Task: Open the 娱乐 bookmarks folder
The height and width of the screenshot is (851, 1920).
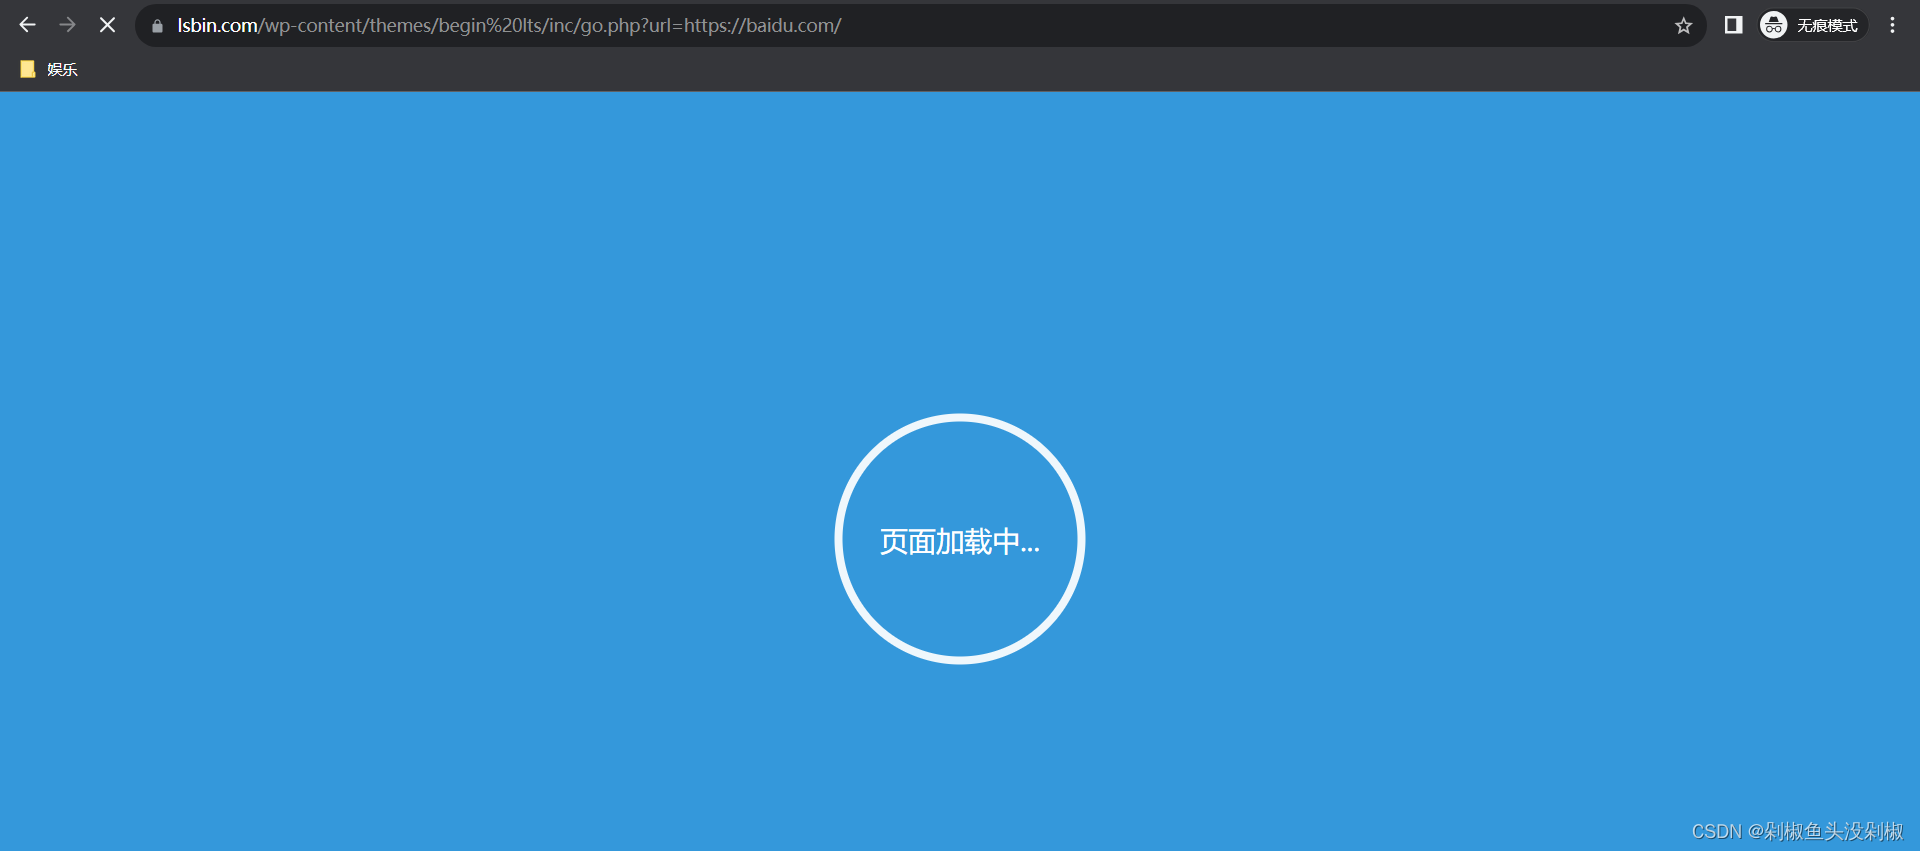Action: click(49, 69)
